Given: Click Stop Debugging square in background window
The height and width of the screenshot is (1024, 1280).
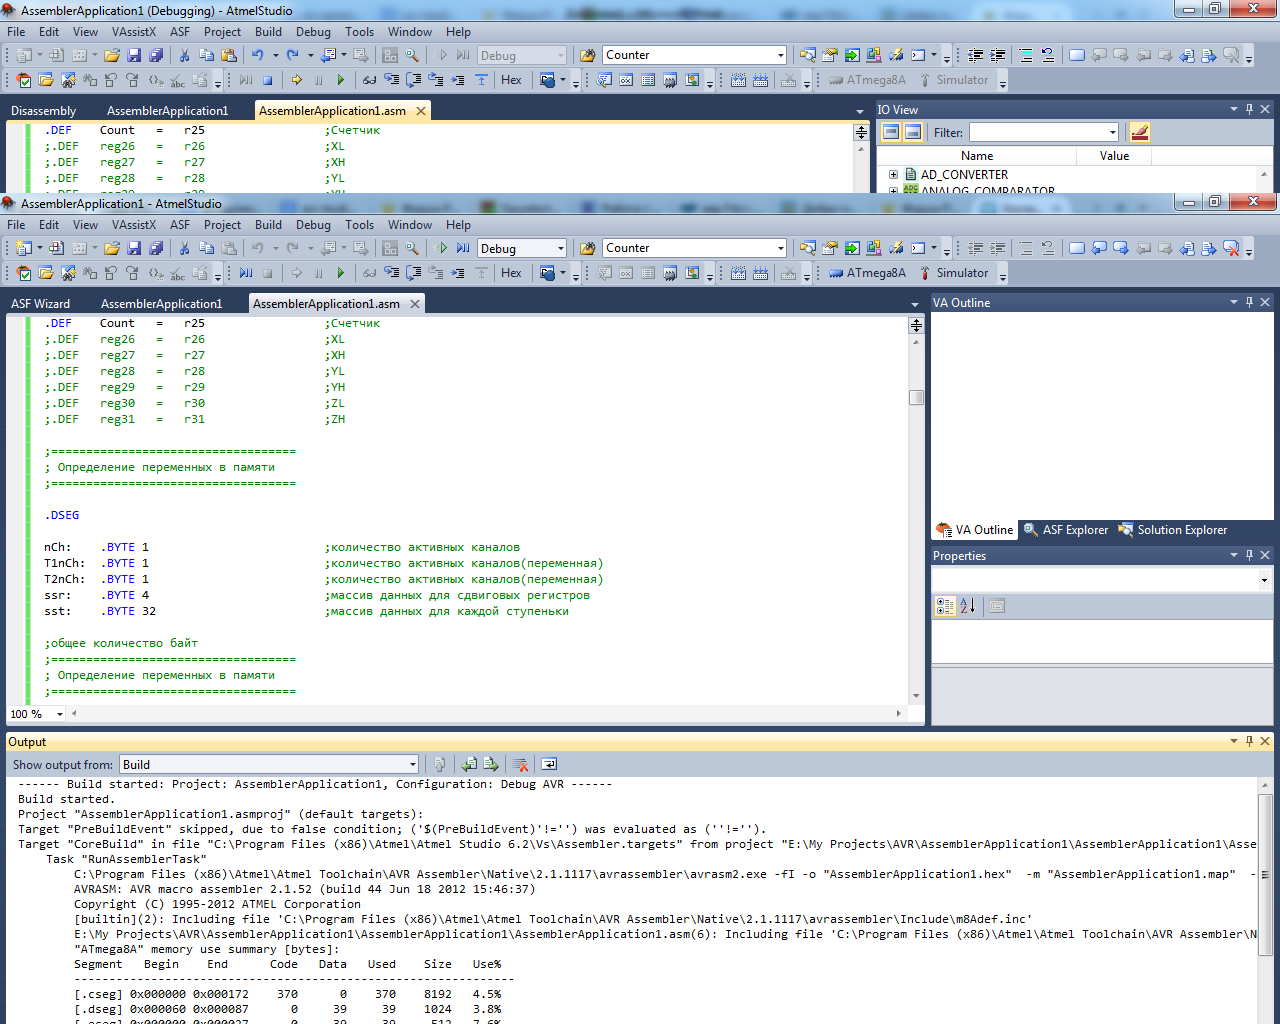Looking at the screenshot, I should click(268, 80).
